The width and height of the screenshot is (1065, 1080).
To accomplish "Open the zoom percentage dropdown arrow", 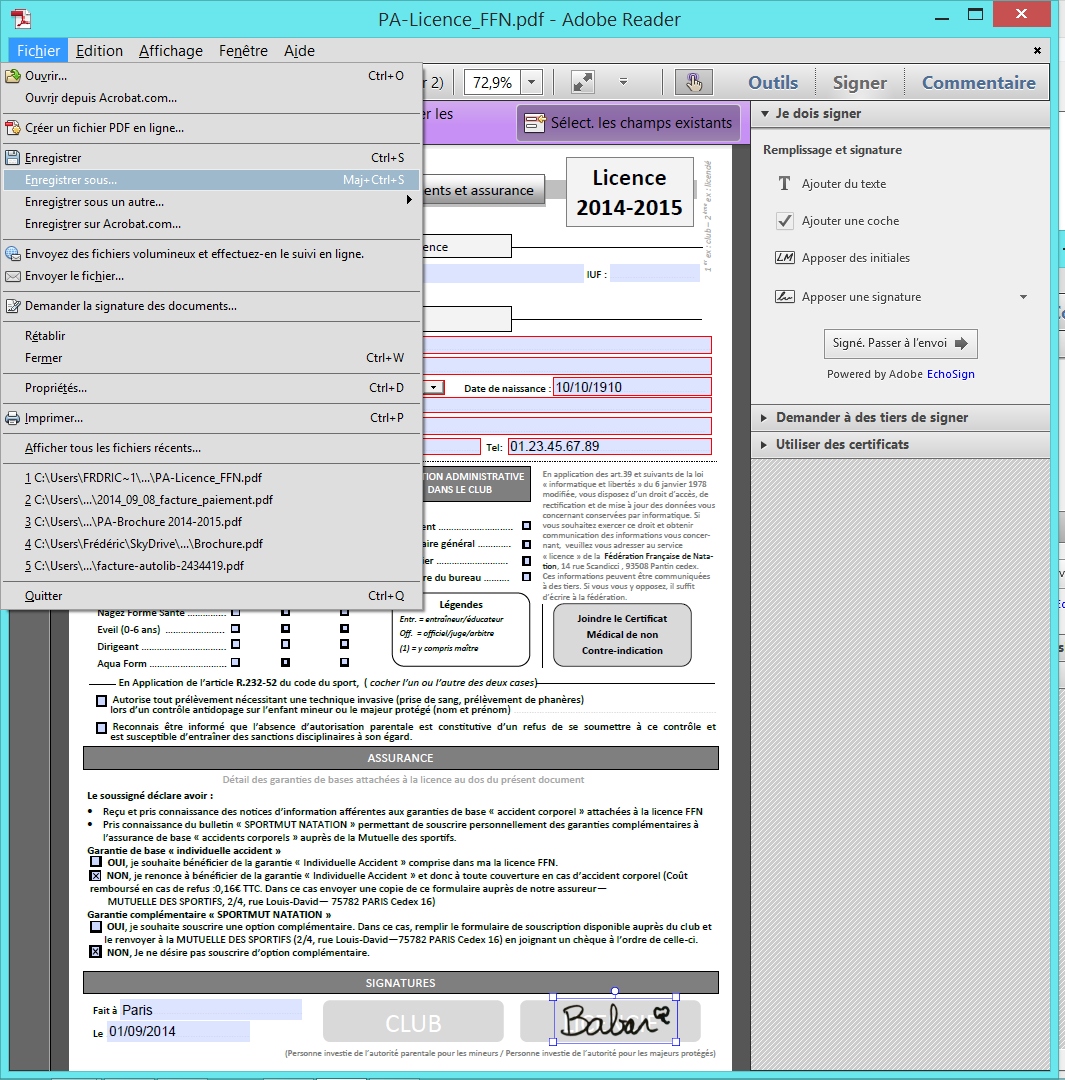I will pyautogui.click(x=531, y=82).
